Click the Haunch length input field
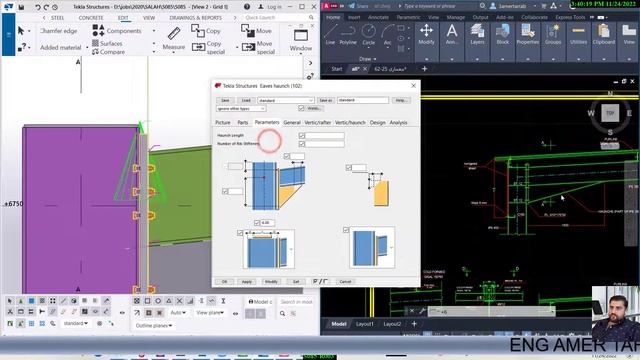The image size is (640, 360). click(x=325, y=136)
